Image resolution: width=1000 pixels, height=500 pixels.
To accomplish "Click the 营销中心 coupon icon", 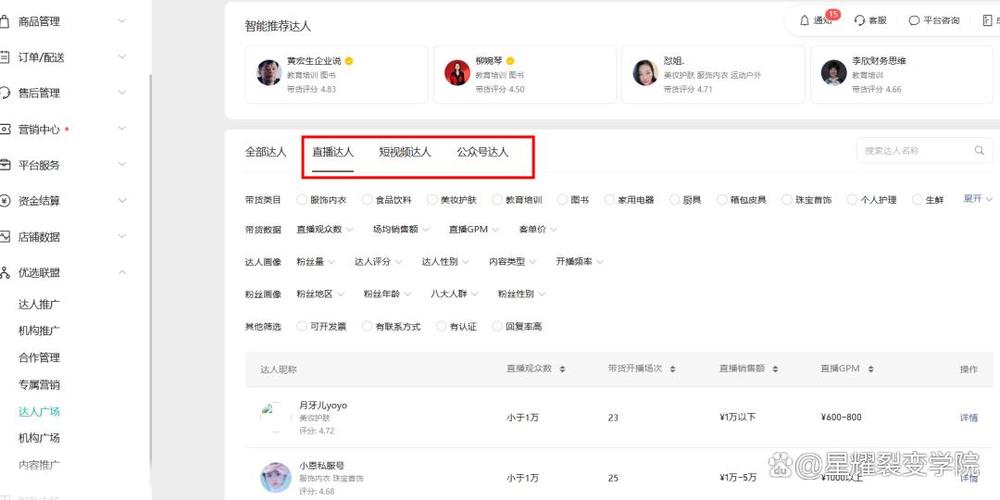I will click(x=4, y=129).
